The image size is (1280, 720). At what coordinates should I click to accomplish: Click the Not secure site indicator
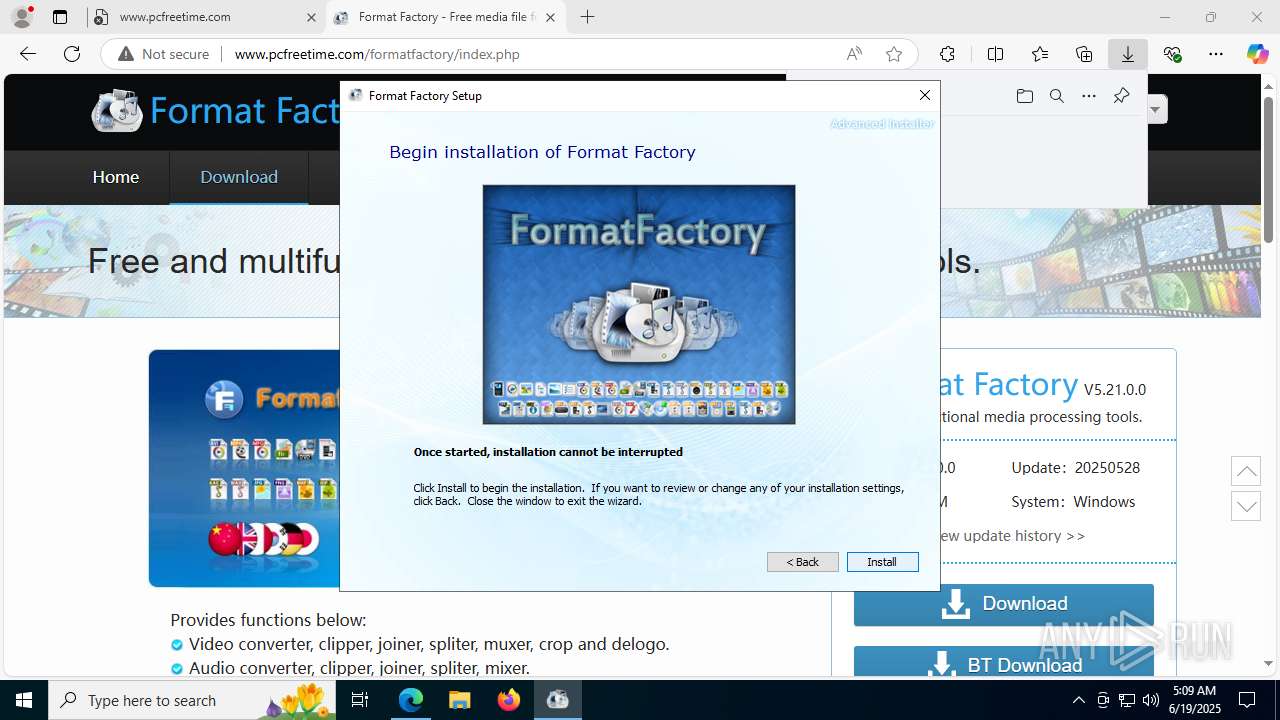tap(164, 54)
